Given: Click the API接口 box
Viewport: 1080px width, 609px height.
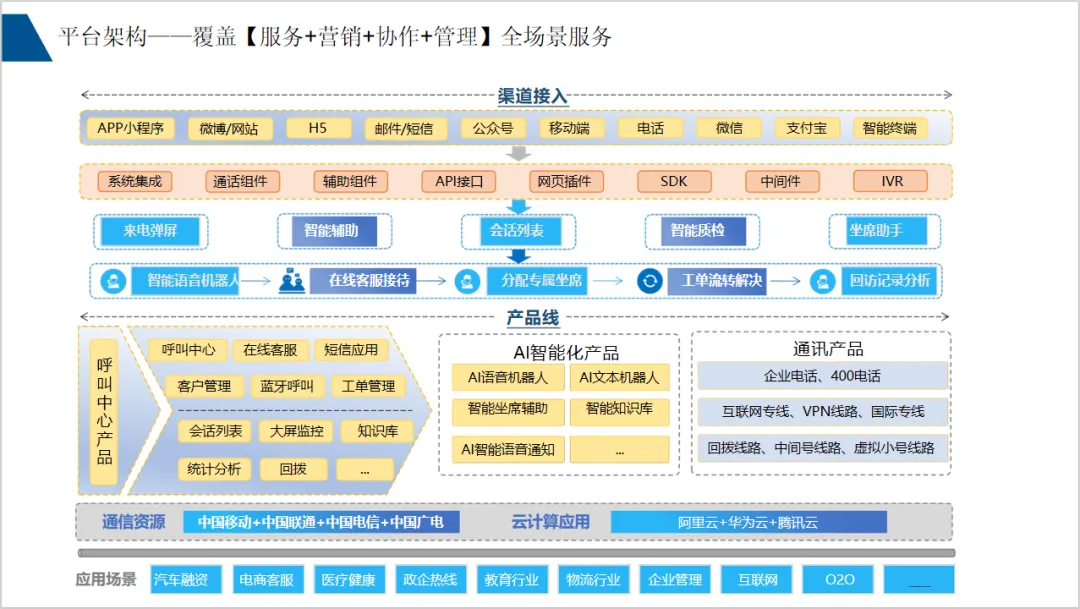Looking at the screenshot, I should pos(459,182).
